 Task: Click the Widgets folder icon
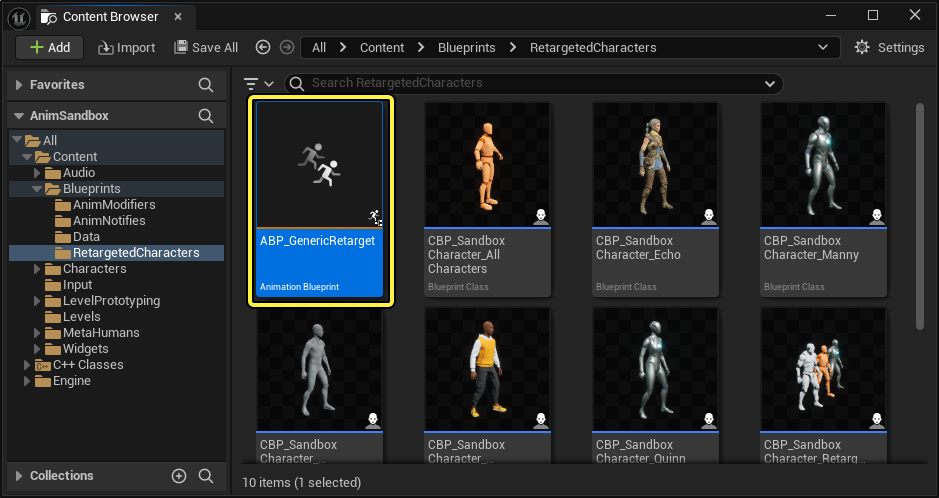(53, 349)
